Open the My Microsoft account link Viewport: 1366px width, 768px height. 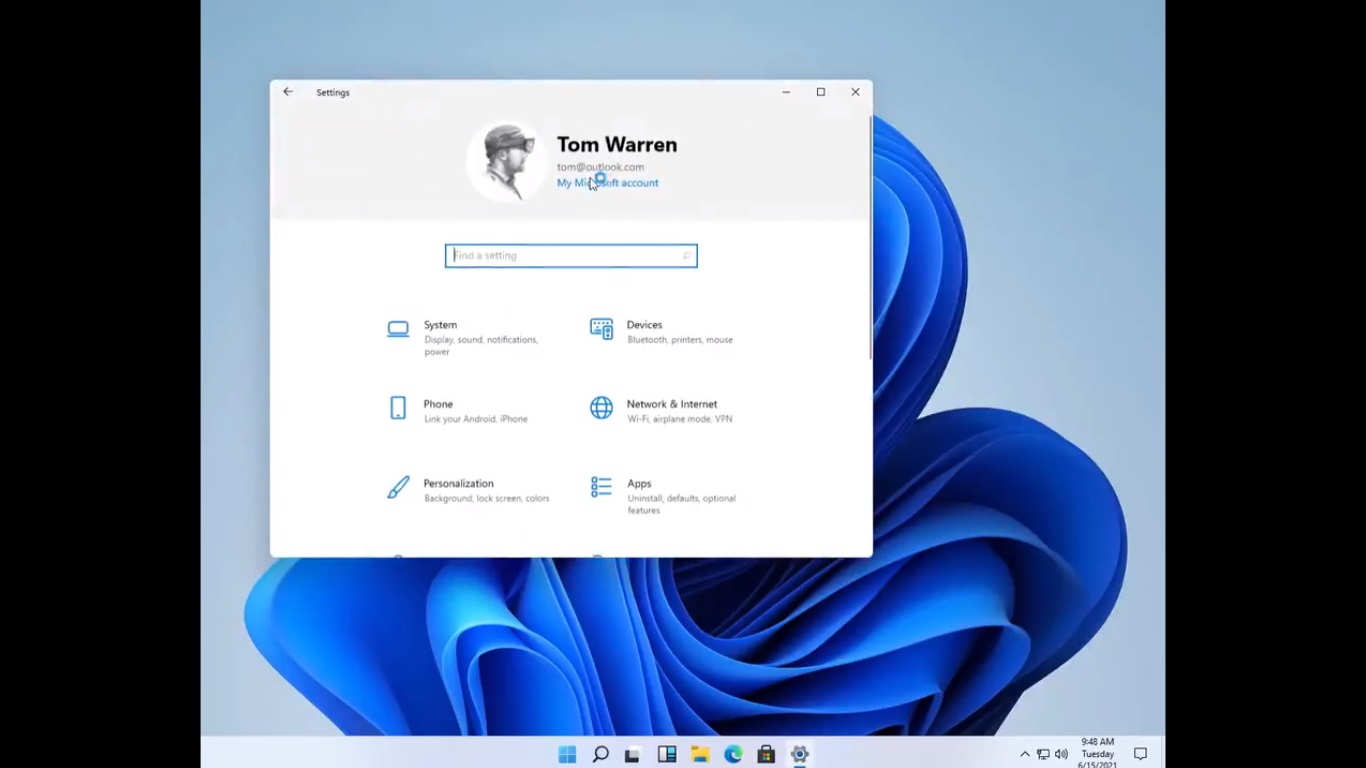tap(608, 183)
